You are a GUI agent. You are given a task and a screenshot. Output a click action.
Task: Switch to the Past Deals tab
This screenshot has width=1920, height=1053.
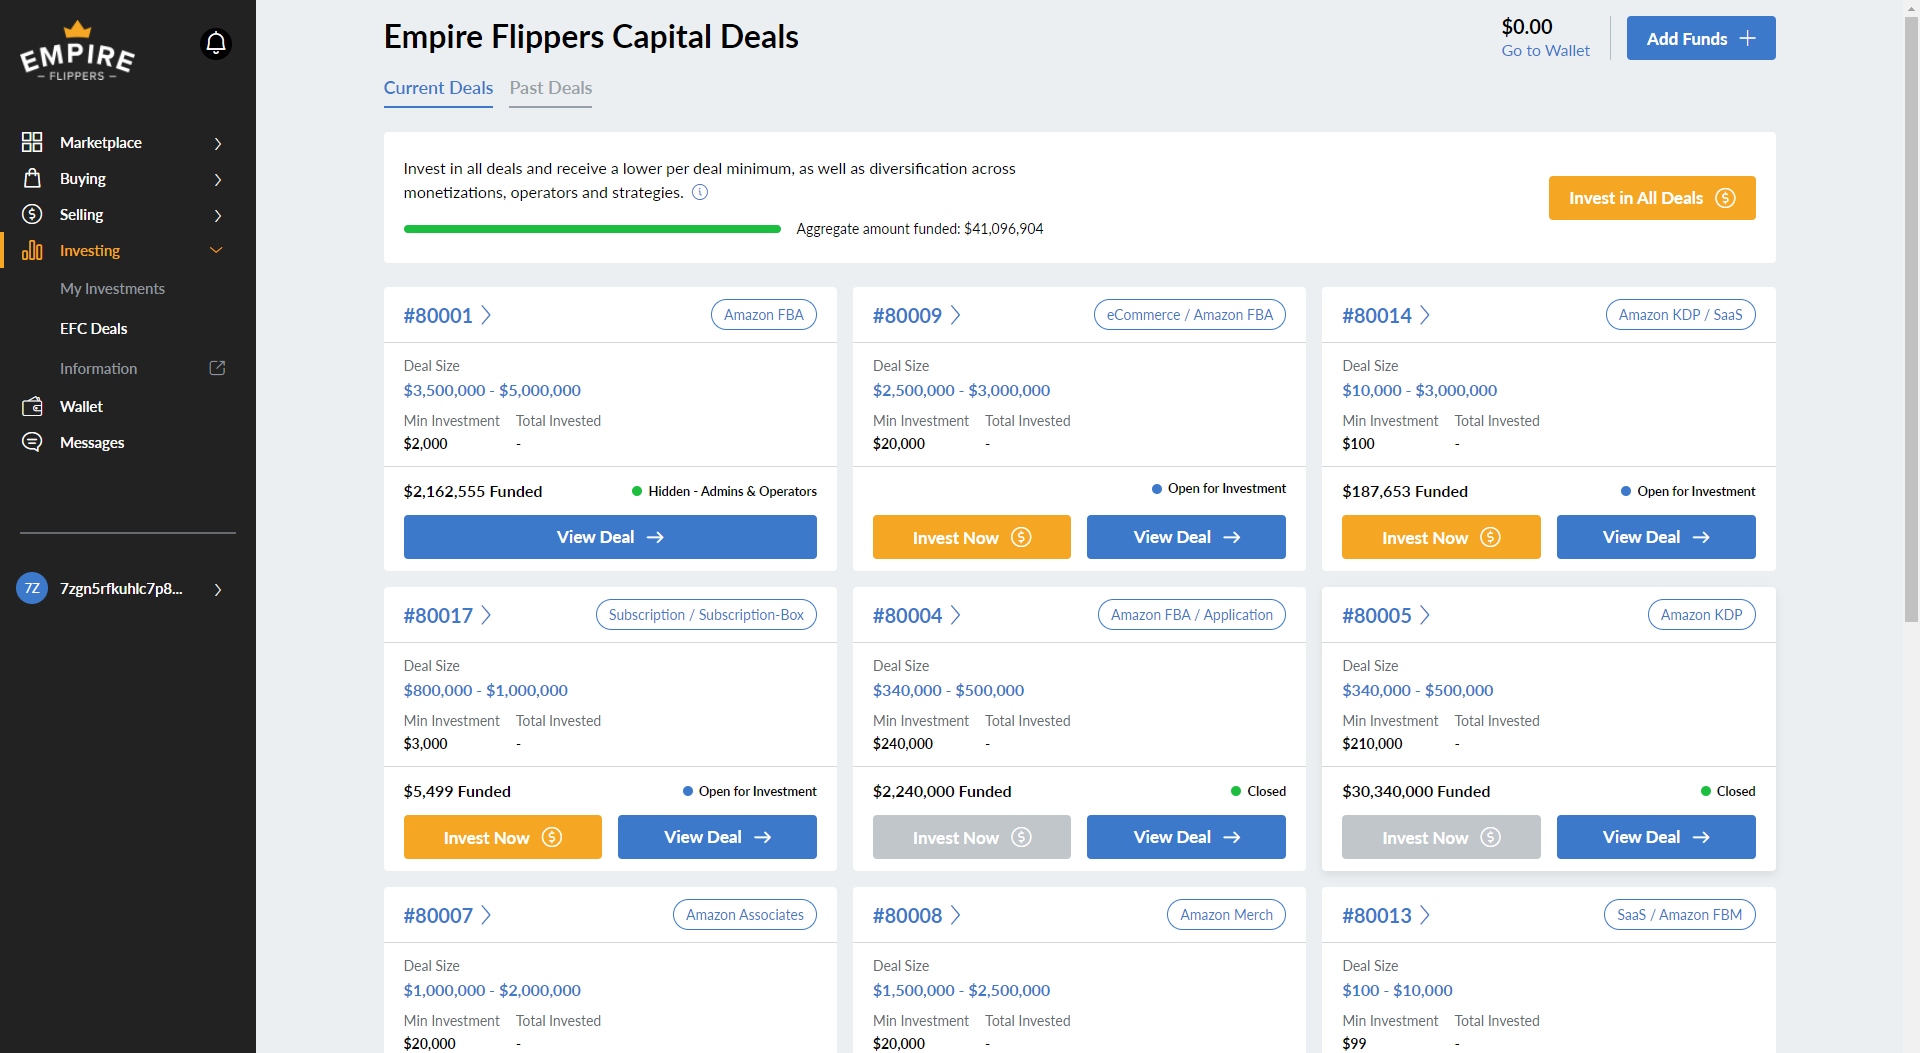click(550, 88)
